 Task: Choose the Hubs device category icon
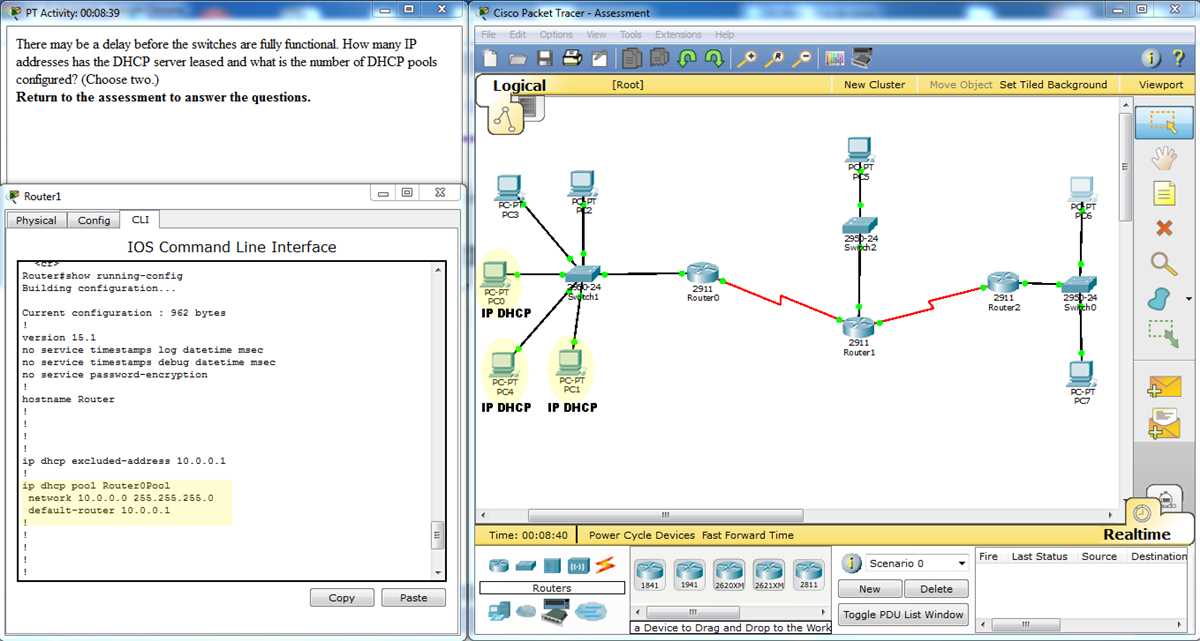click(552, 565)
